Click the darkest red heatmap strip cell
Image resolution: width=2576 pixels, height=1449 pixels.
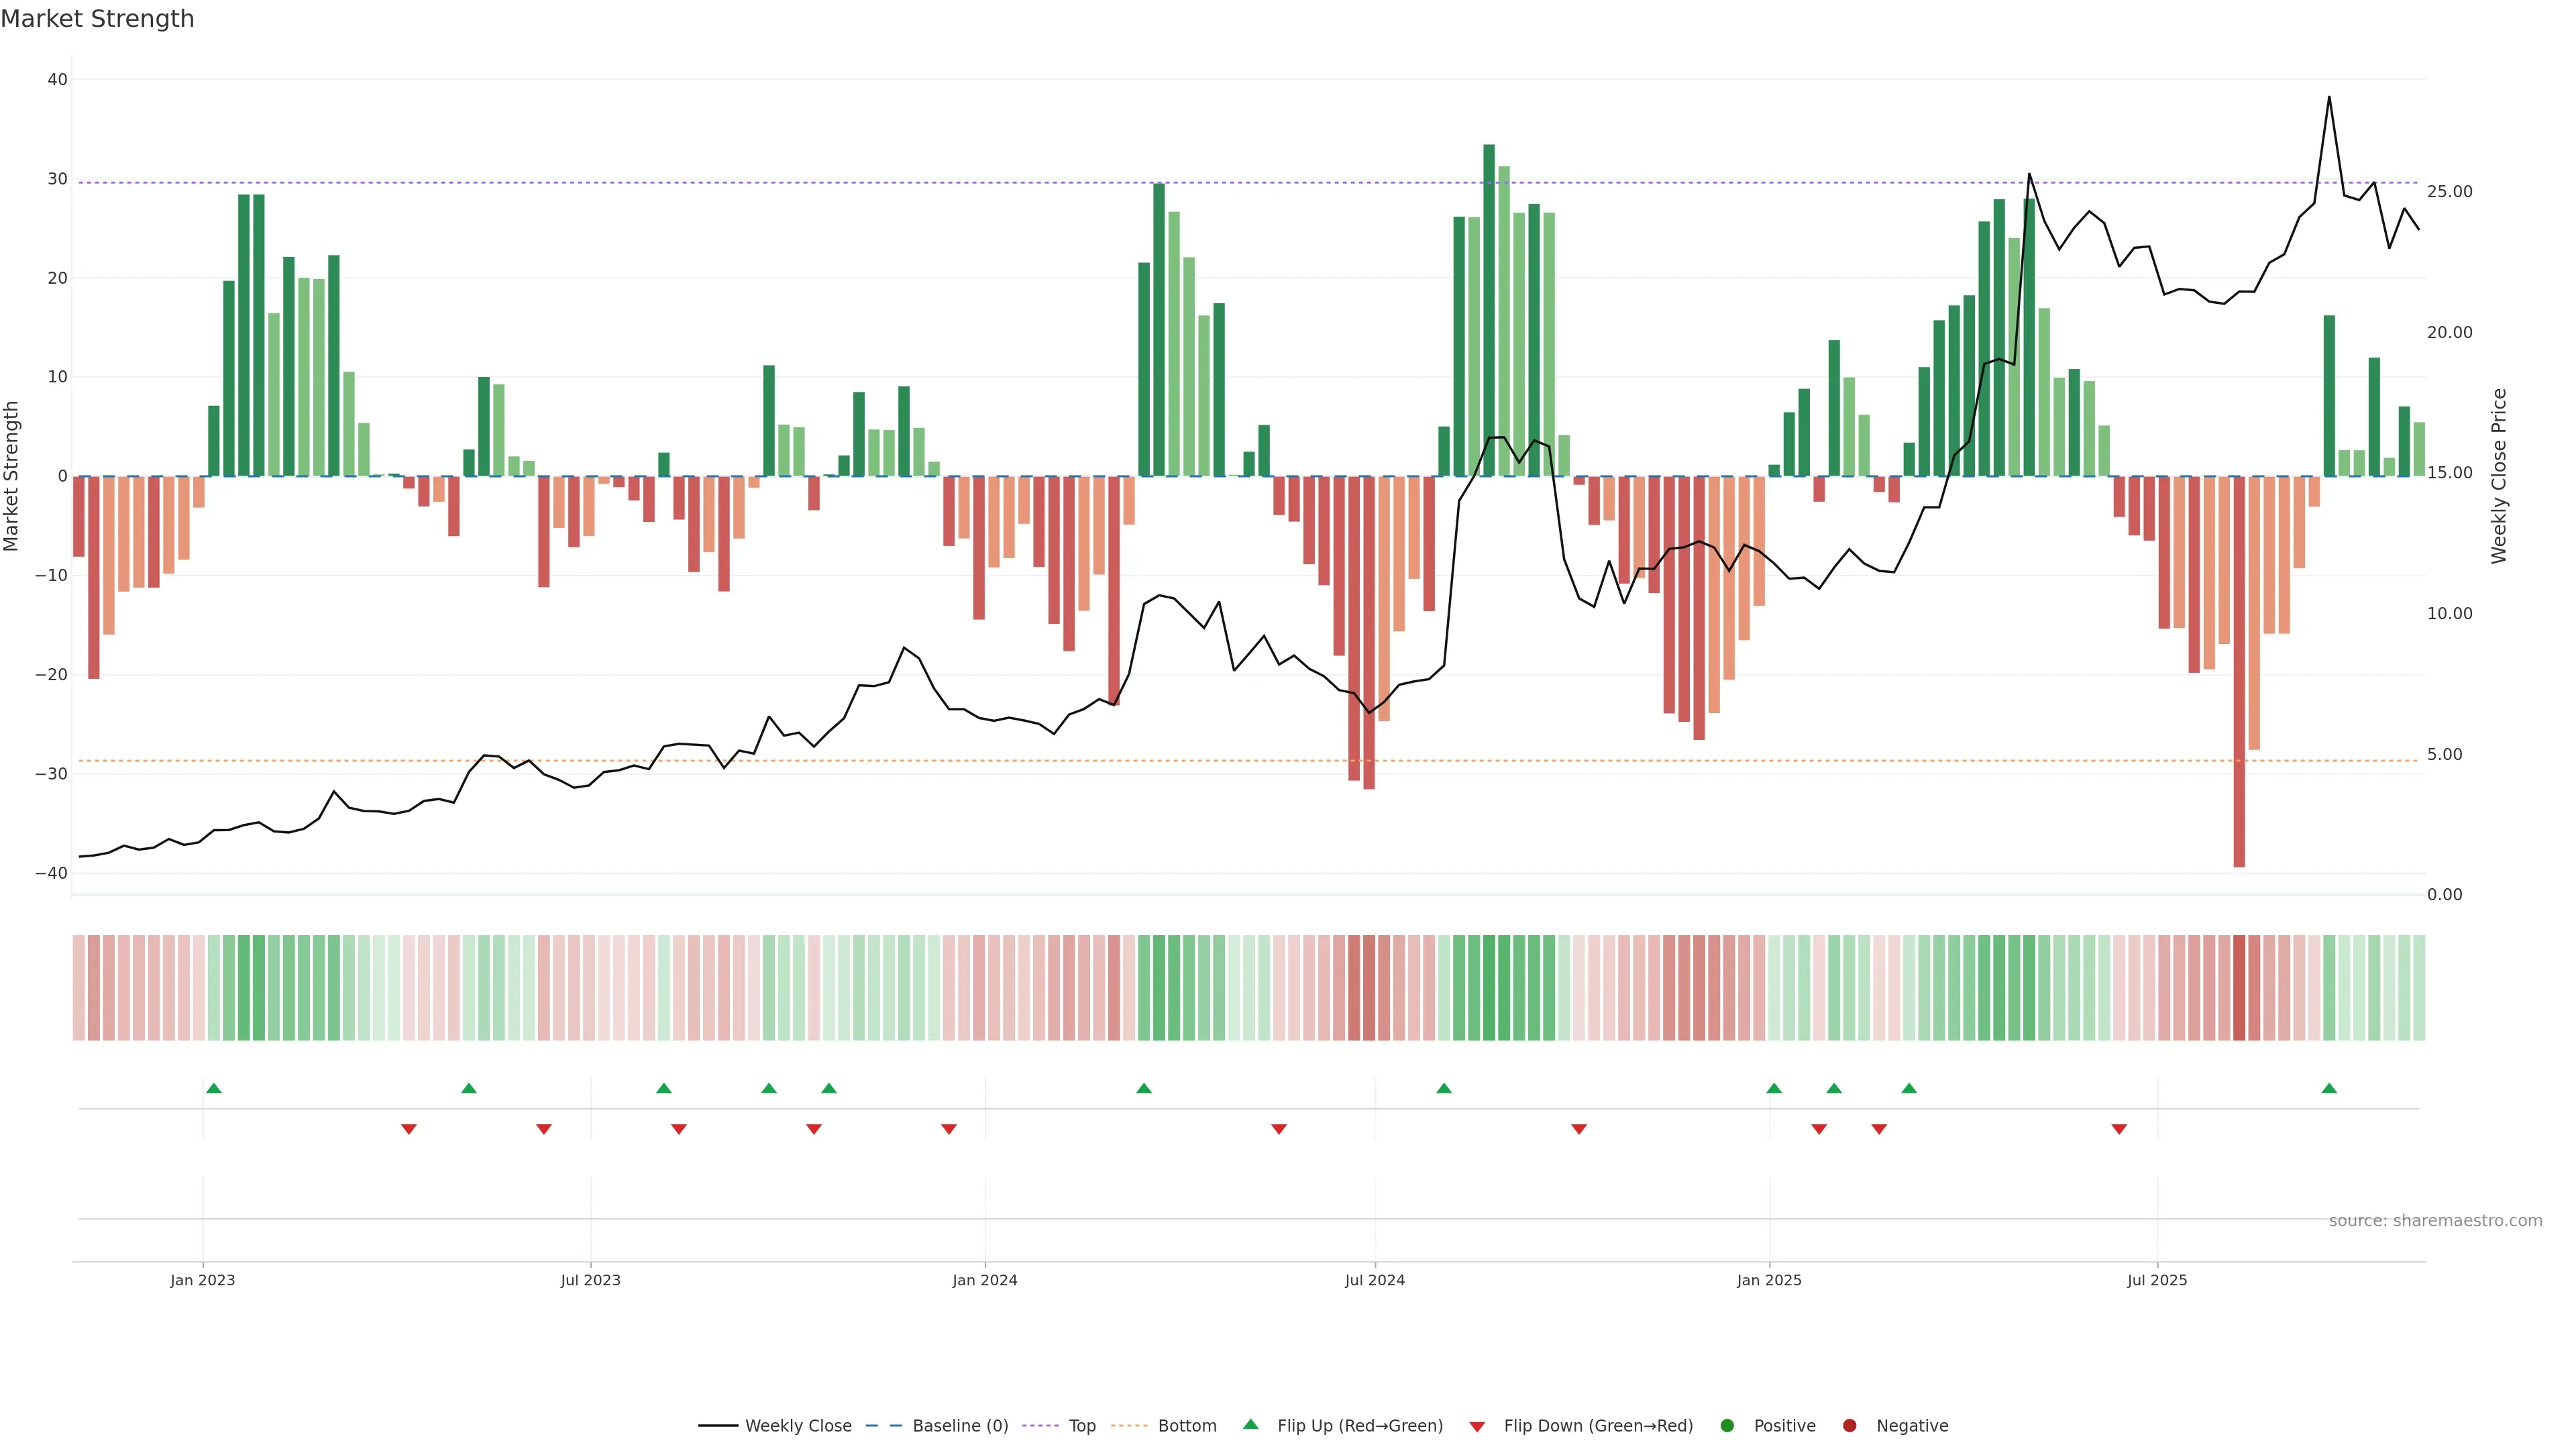pos(2239,987)
